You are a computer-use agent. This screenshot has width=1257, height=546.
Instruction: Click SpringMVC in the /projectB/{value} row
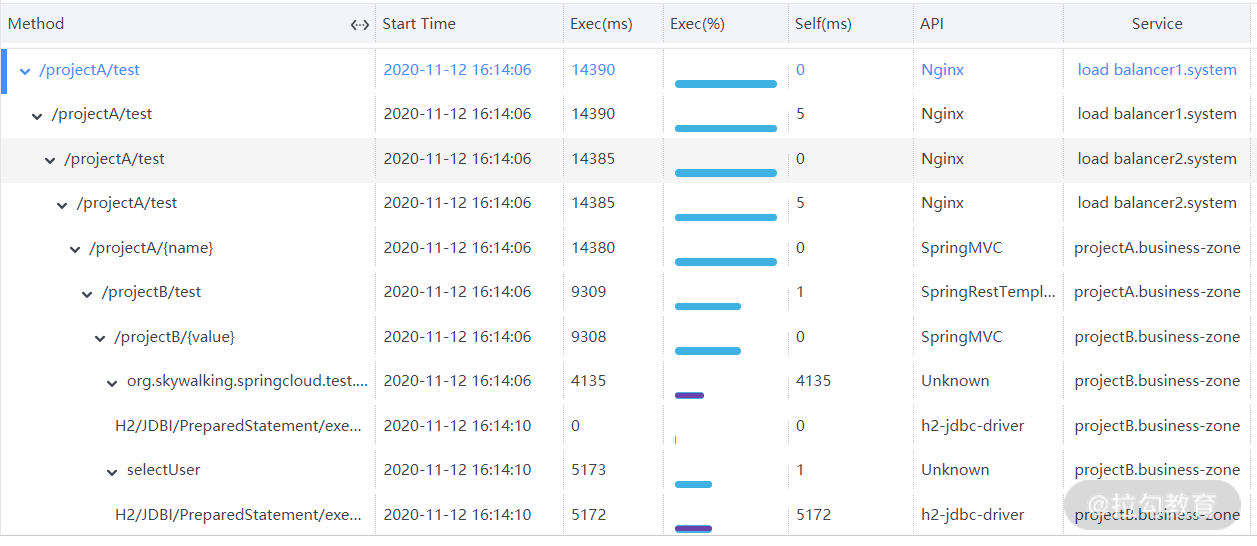[961, 337]
